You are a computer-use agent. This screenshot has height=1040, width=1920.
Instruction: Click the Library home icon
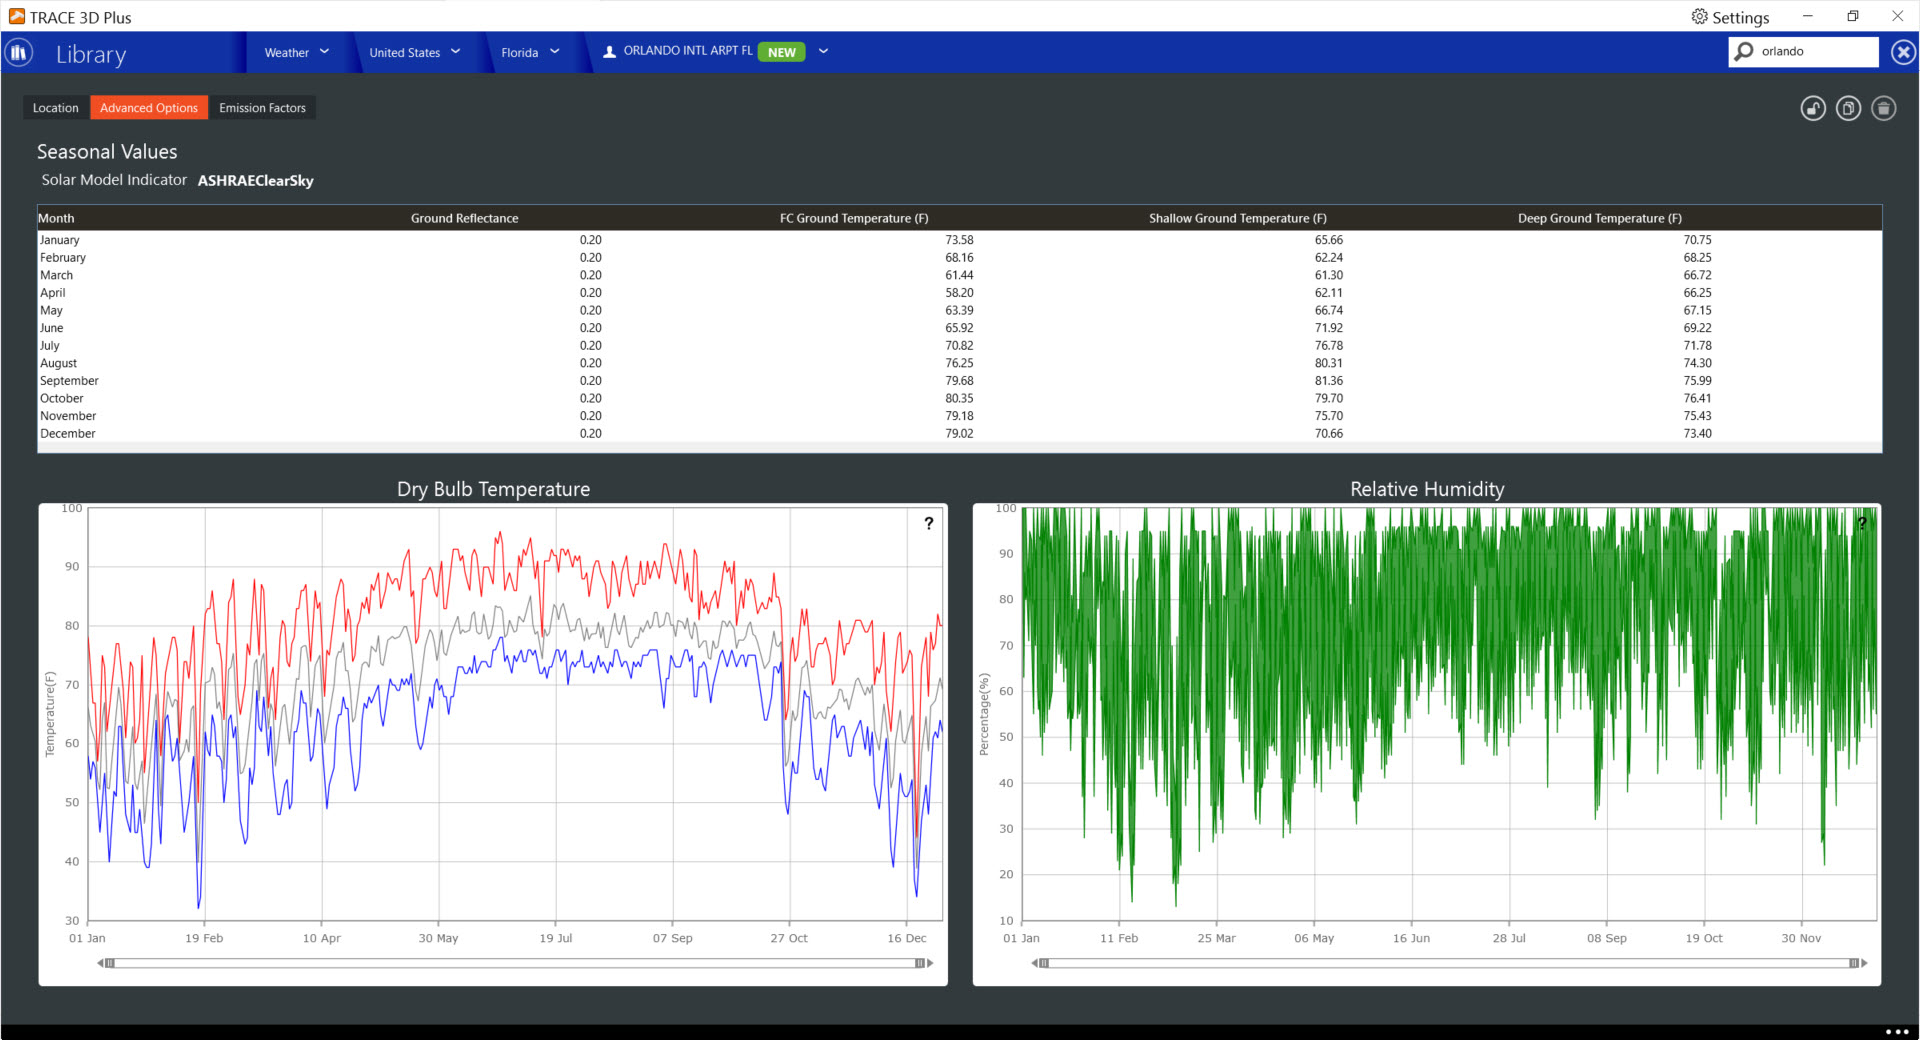click(x=19, y=53)
